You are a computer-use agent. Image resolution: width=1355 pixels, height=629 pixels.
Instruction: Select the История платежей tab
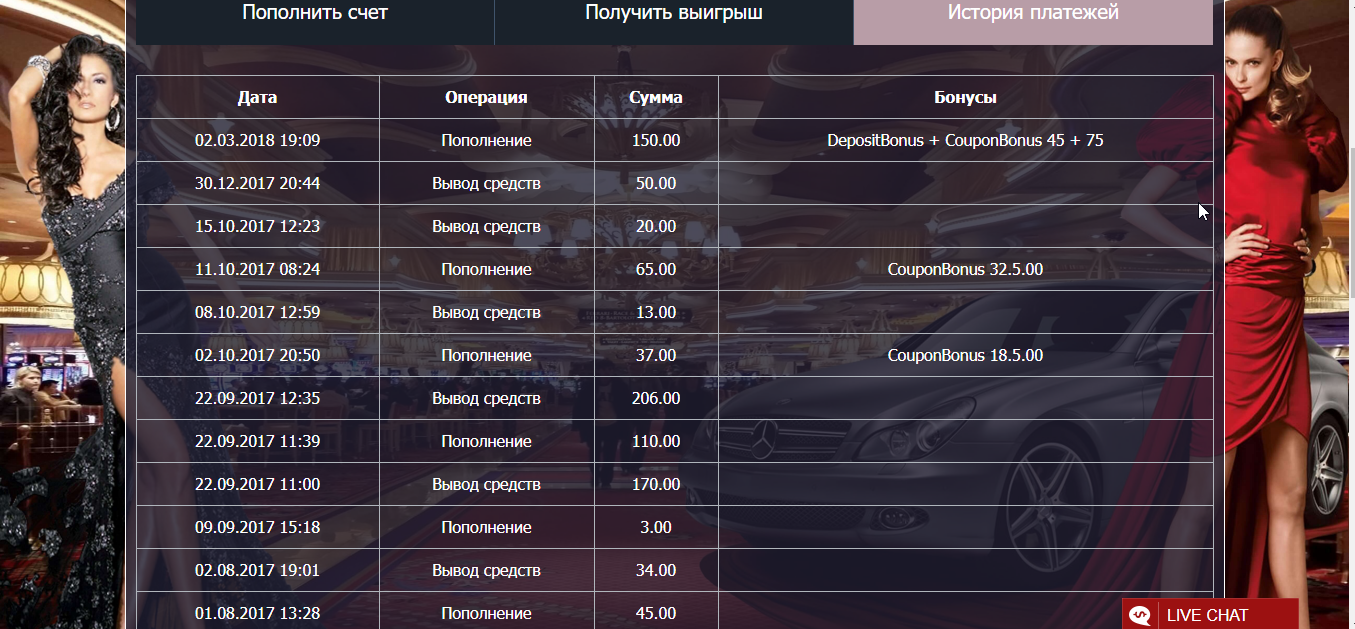pos(1032,13)
